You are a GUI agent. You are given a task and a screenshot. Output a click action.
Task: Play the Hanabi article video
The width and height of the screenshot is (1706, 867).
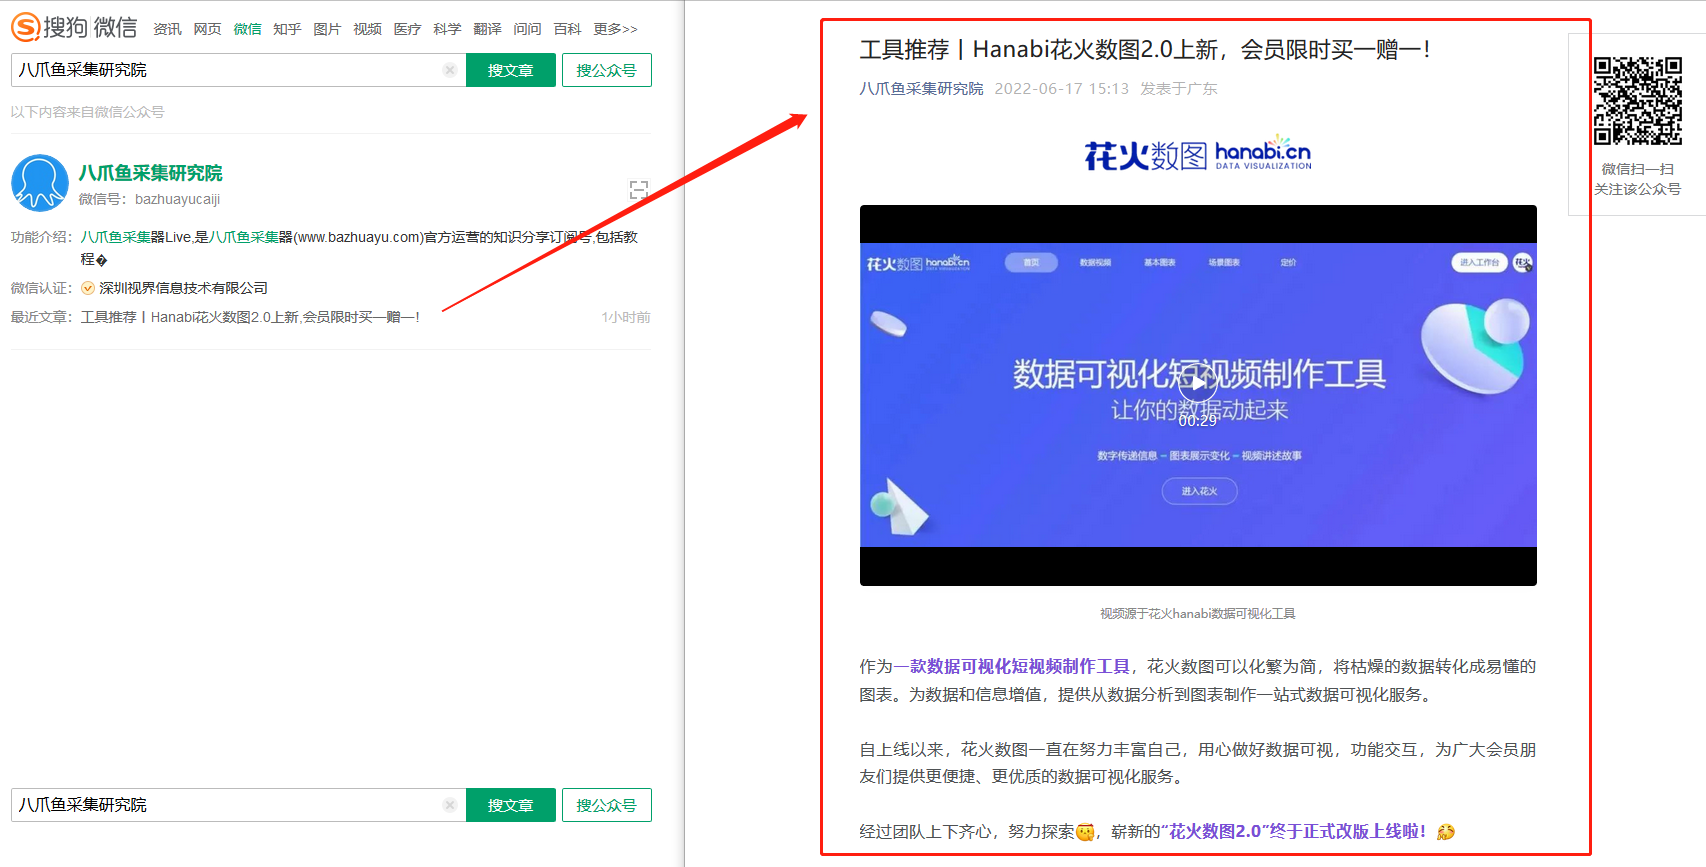(1198, 382)
